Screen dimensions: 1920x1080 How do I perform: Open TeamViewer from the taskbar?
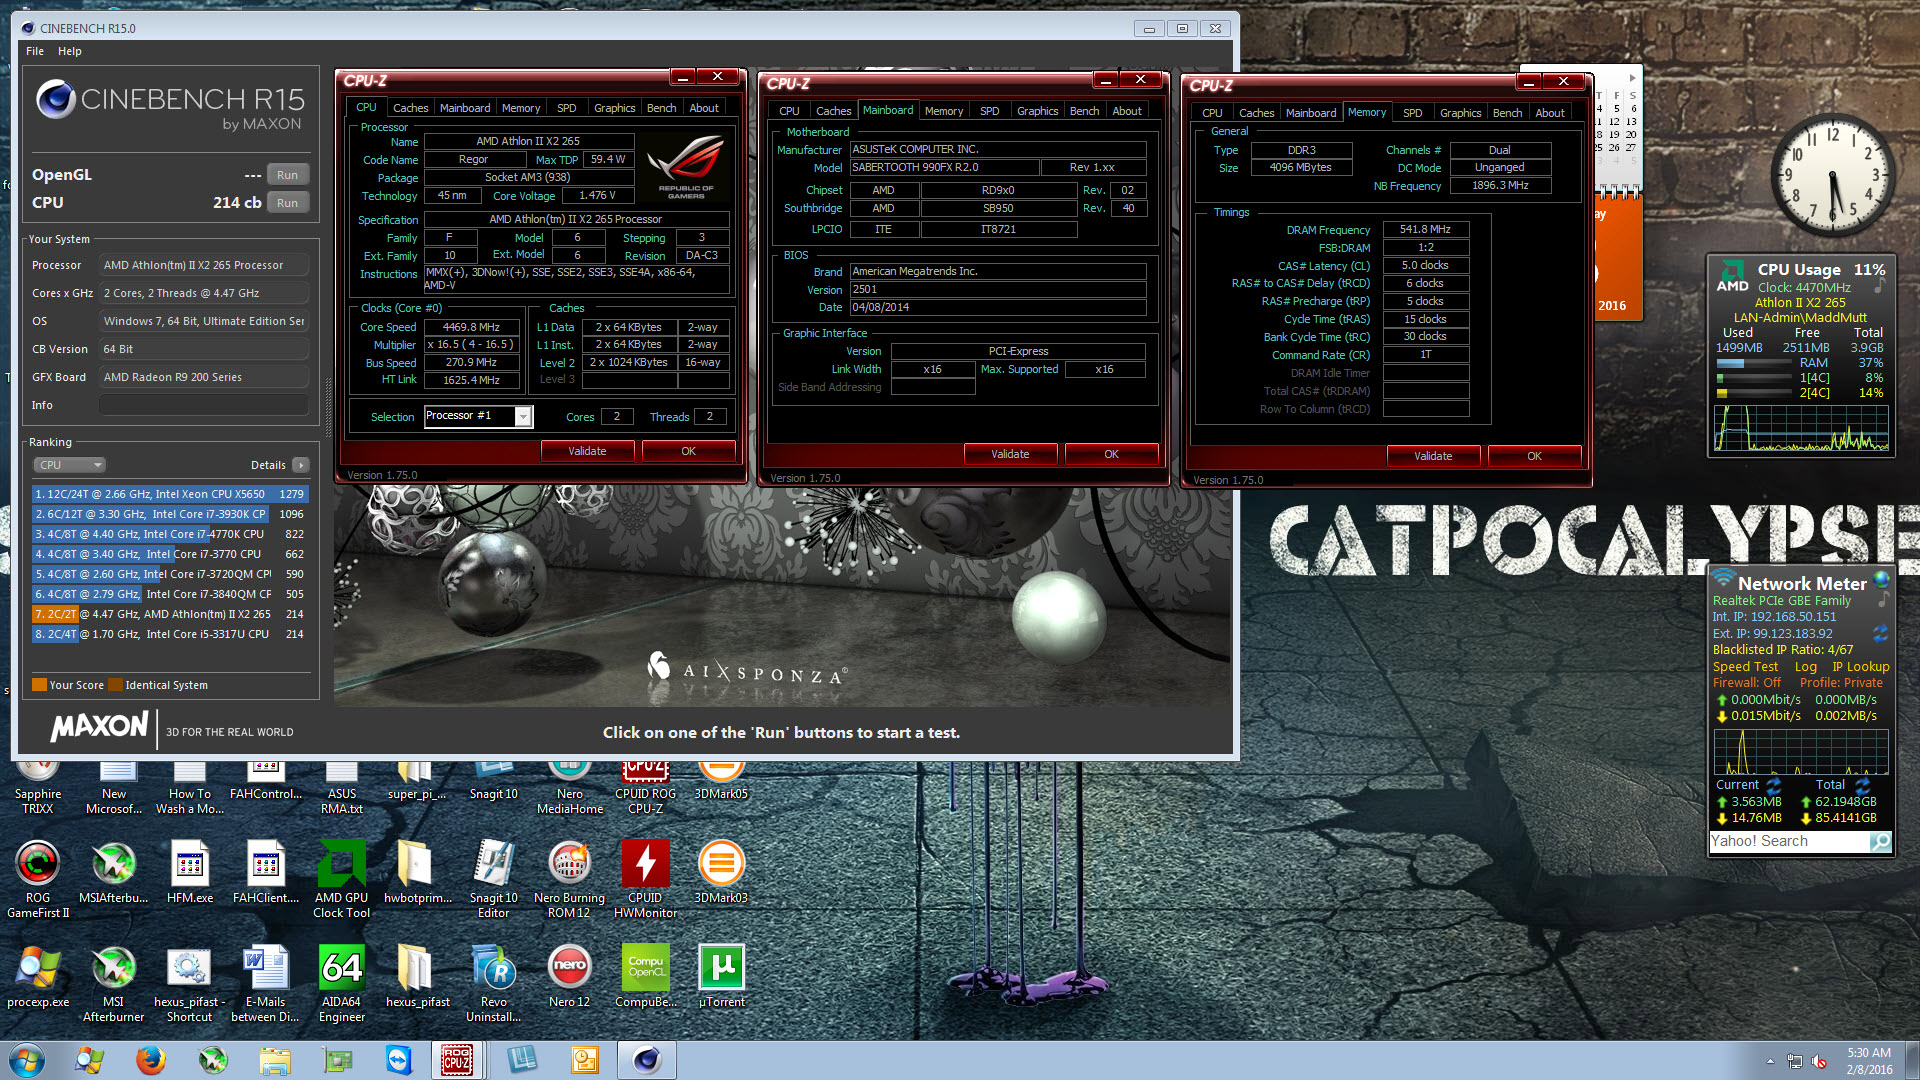(399, 1060)
